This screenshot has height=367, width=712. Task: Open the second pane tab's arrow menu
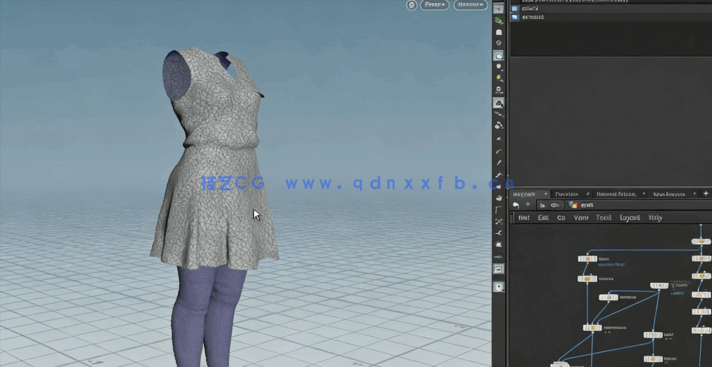coord(588,194)
